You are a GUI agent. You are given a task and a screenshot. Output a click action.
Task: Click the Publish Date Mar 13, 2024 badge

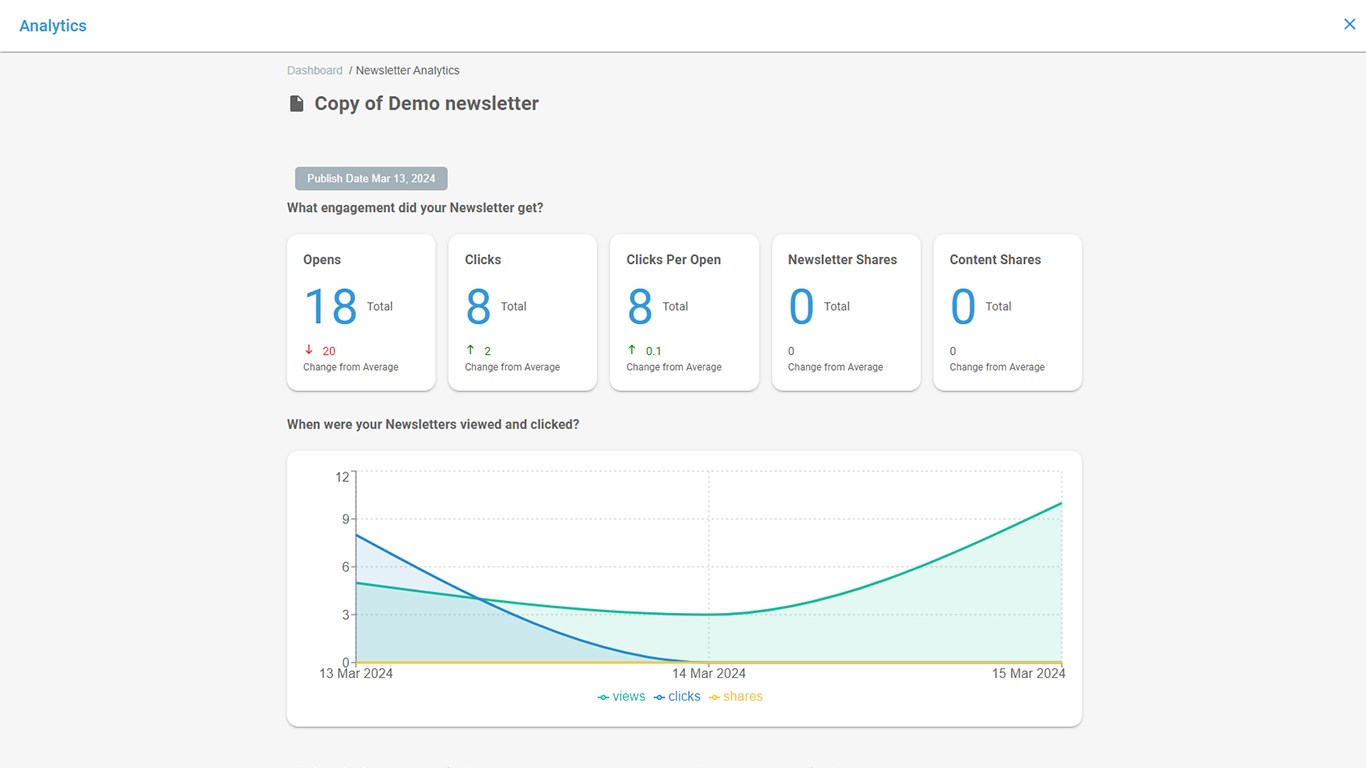click(371, 179)
